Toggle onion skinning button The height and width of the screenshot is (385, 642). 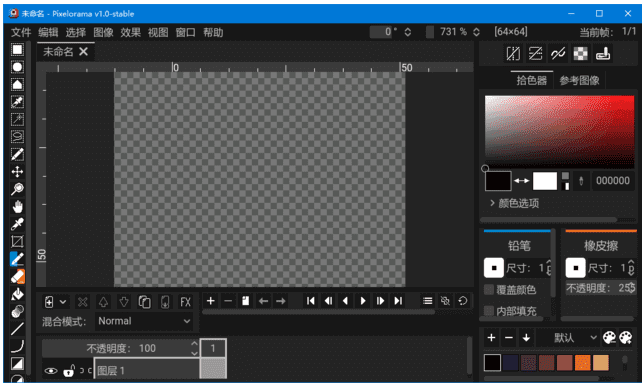445,301
